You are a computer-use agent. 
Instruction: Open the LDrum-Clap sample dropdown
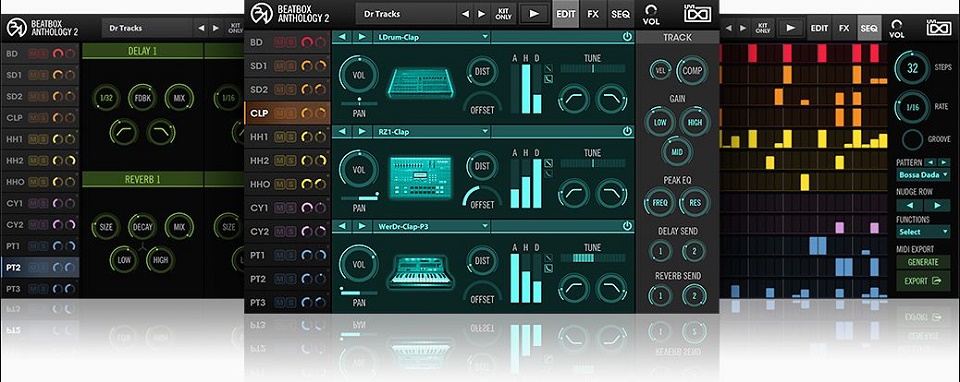[432, 37]
